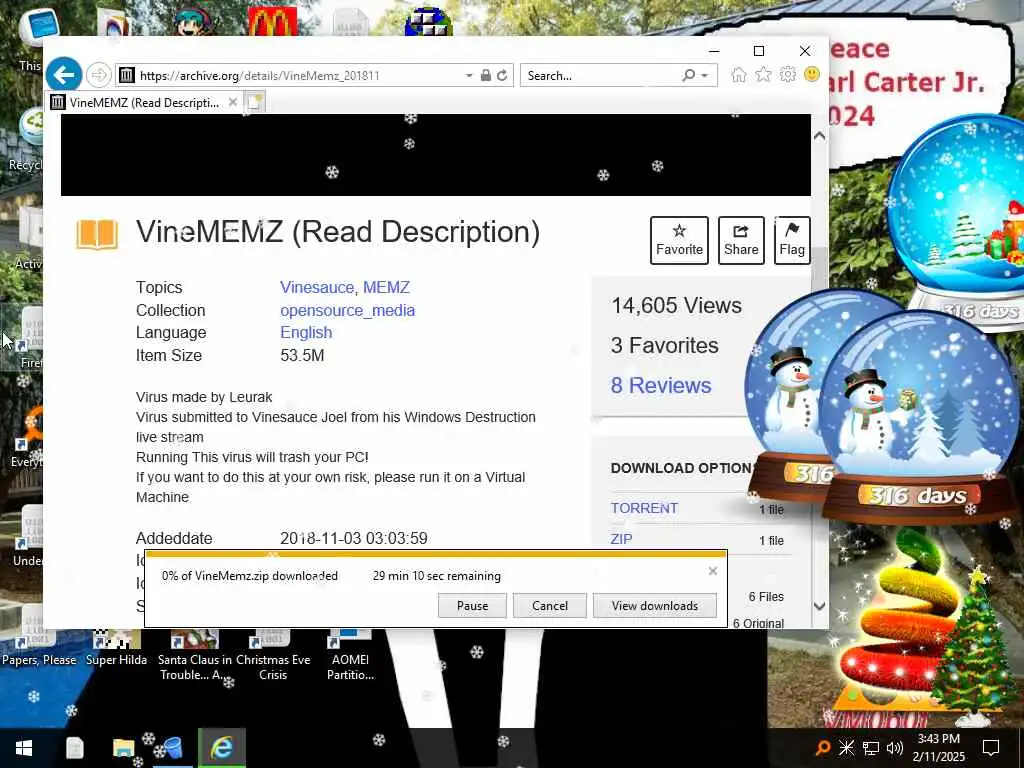1024x768 pixels.
Task: Open the Windows Start menu
Action: (24, 748)
